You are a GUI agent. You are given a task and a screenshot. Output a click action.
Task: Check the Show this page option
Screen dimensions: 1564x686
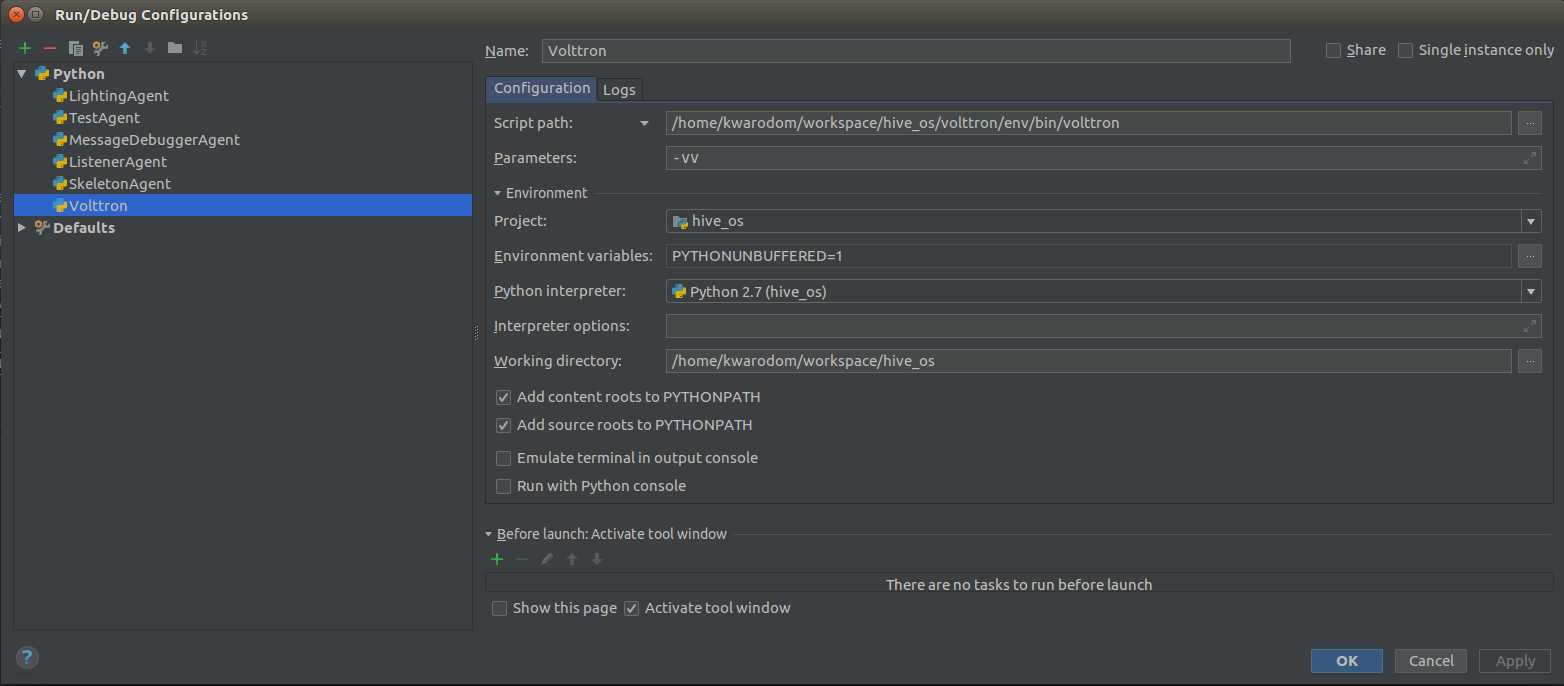click(499, 608)
